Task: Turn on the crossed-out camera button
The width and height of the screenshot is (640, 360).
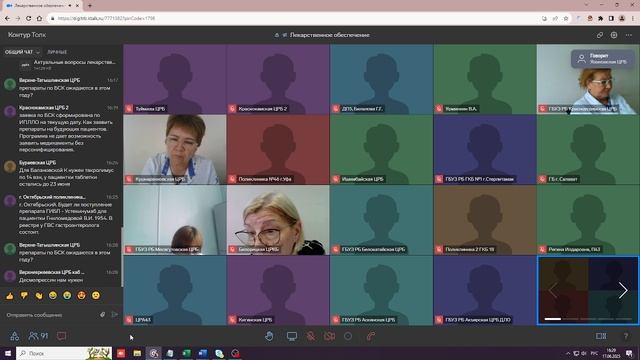Action: pyautogui.click(x=329, y=336)
